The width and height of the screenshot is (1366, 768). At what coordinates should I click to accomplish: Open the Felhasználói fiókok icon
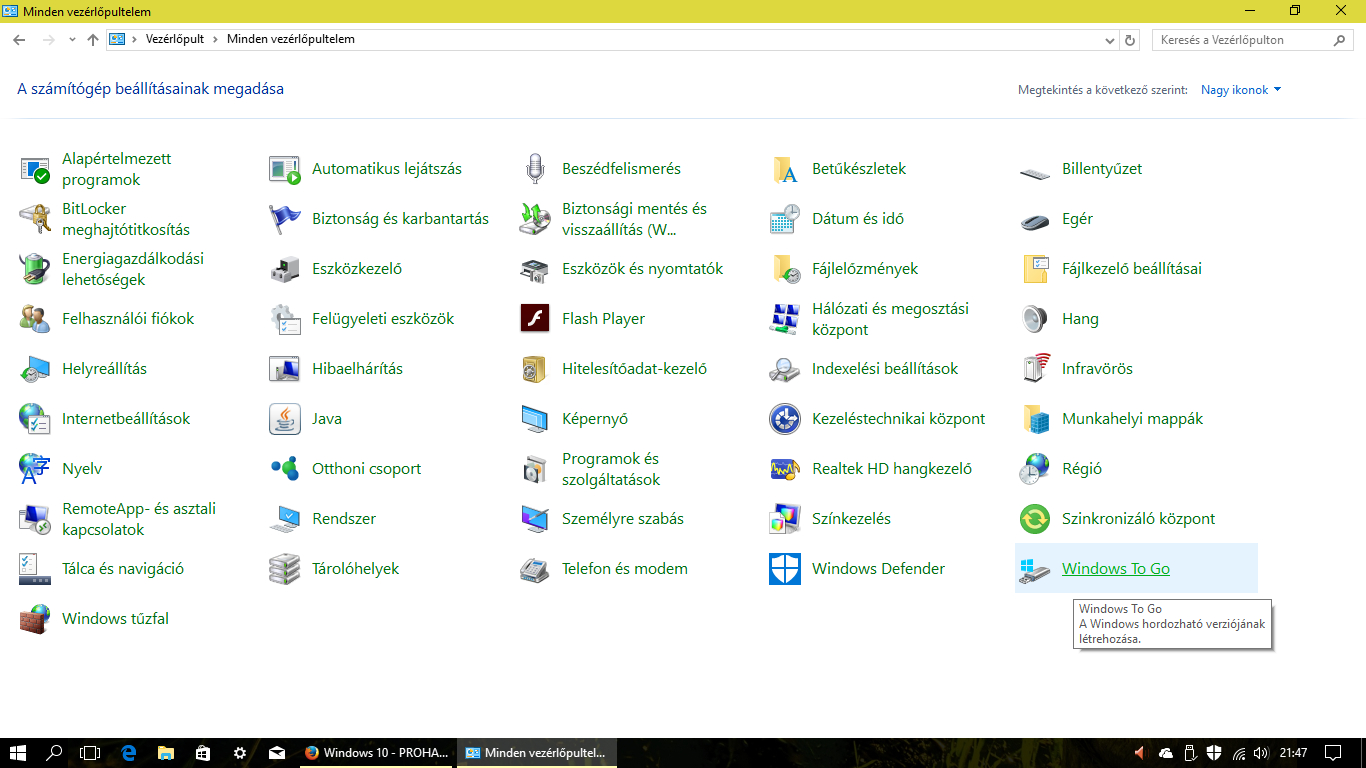35,319
